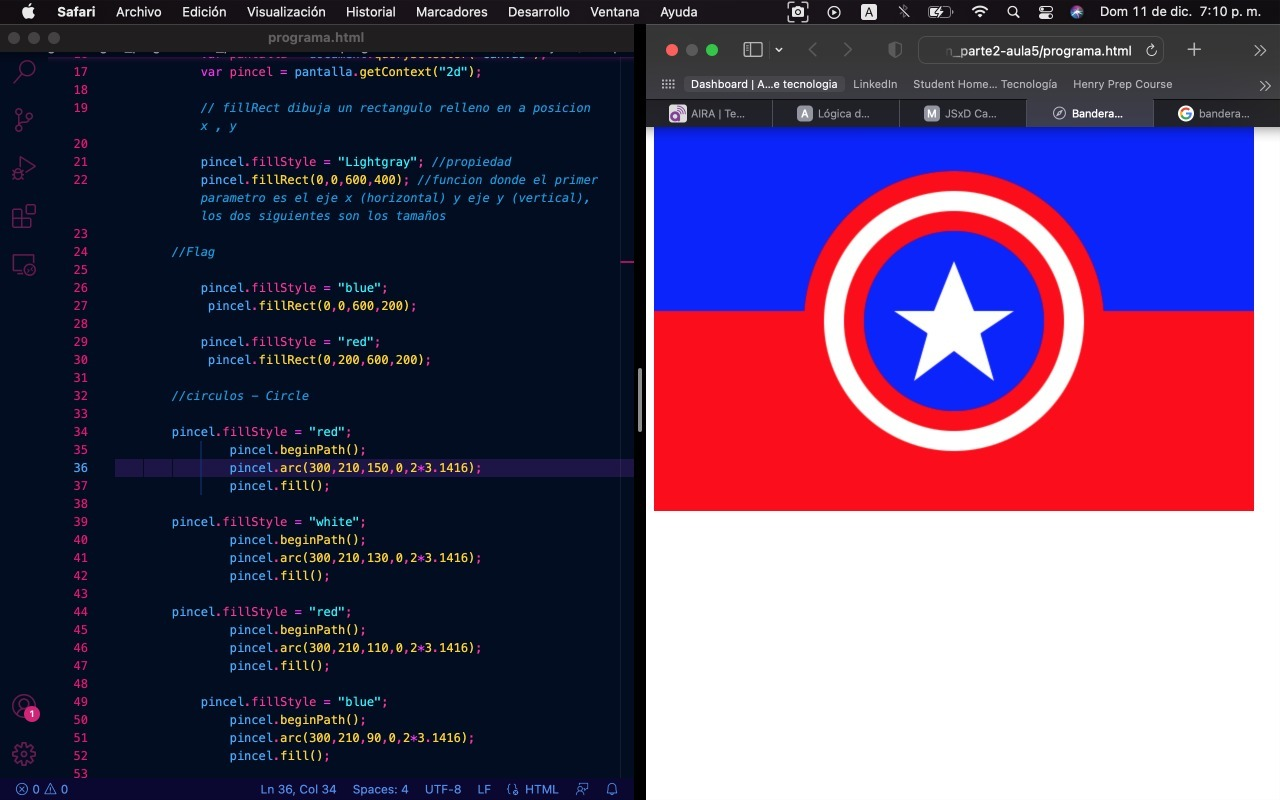Open Siri from the menu bar
Image resolution: width=1280 pixels, height=800 pixels.
tap(1077, 12)
